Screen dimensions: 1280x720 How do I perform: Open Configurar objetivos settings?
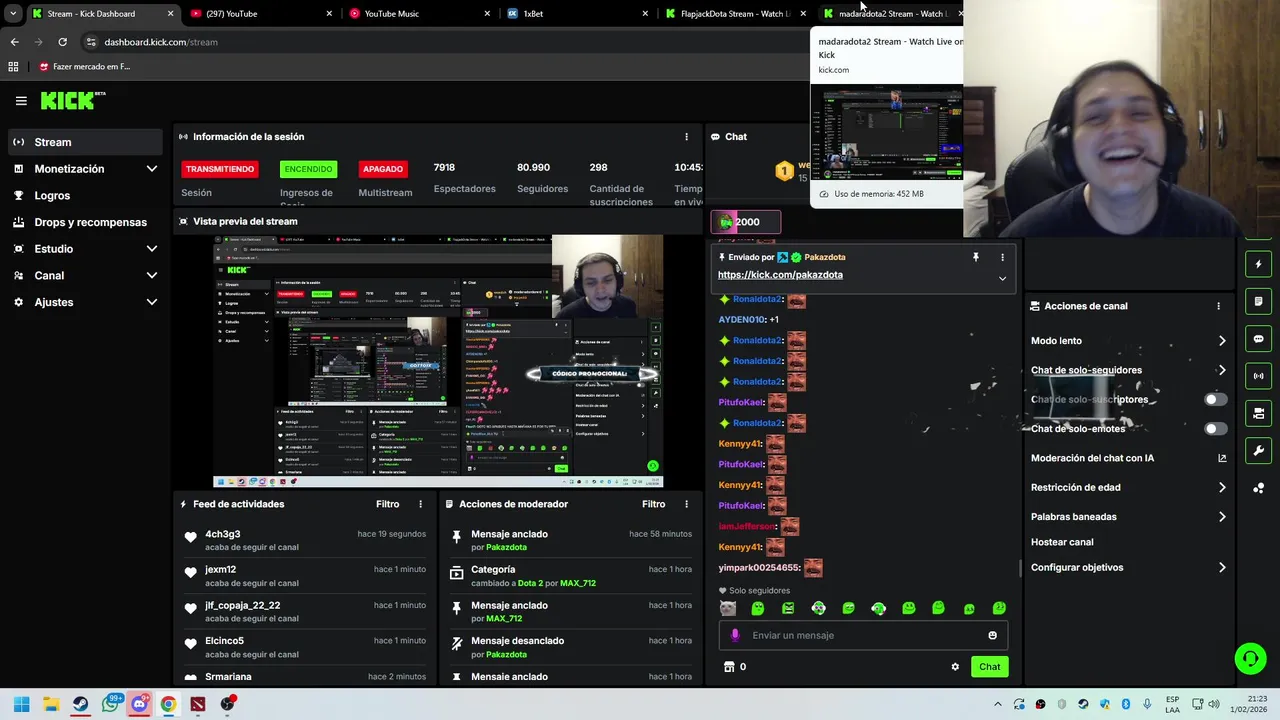(x=1128, y=567)
